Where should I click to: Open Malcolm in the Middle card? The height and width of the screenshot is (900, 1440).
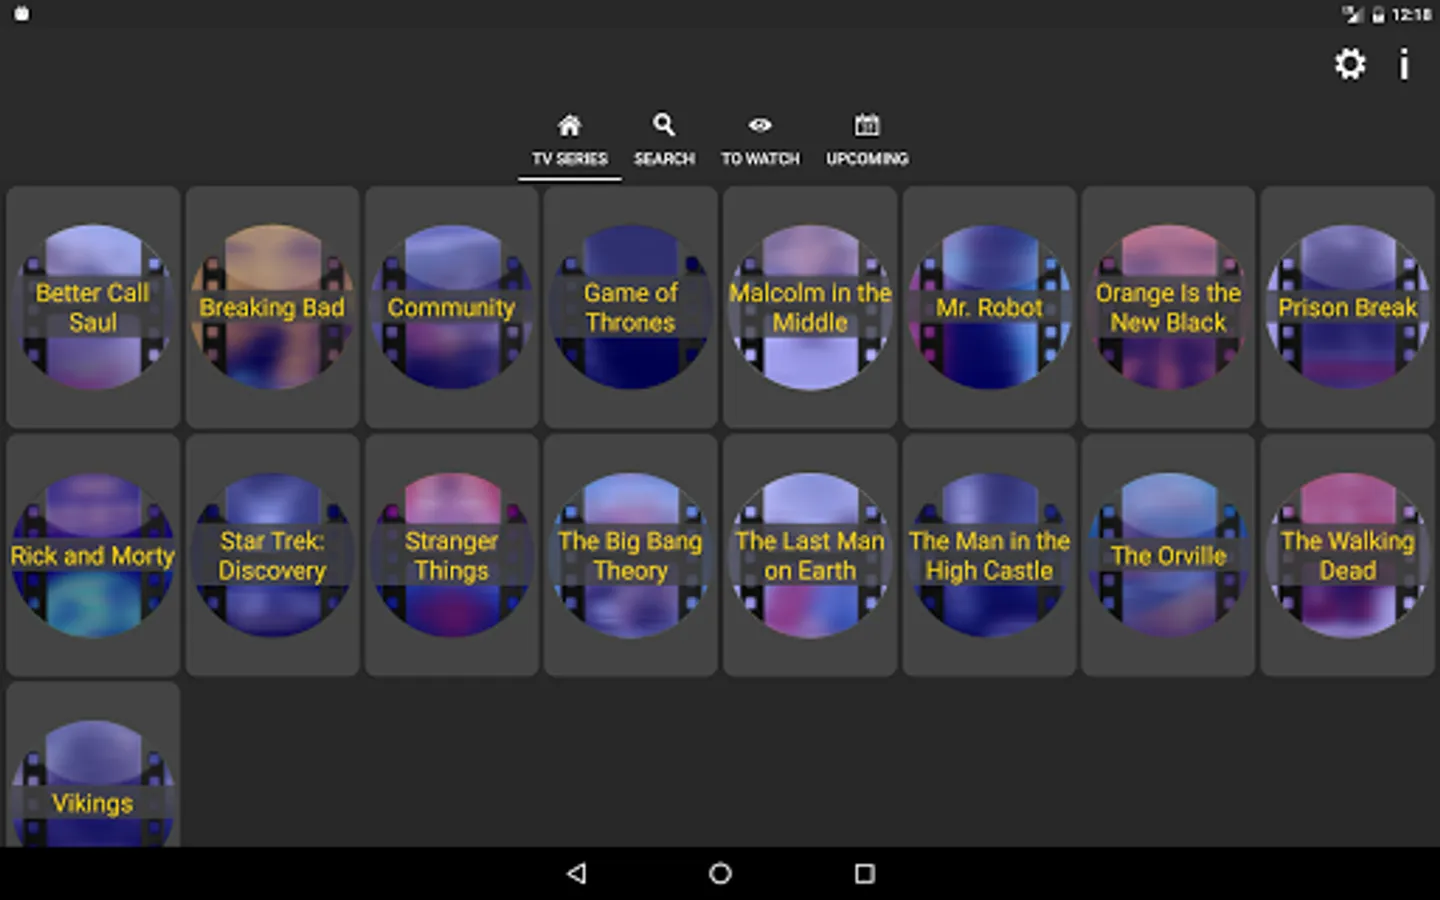(x=810, y=307)
